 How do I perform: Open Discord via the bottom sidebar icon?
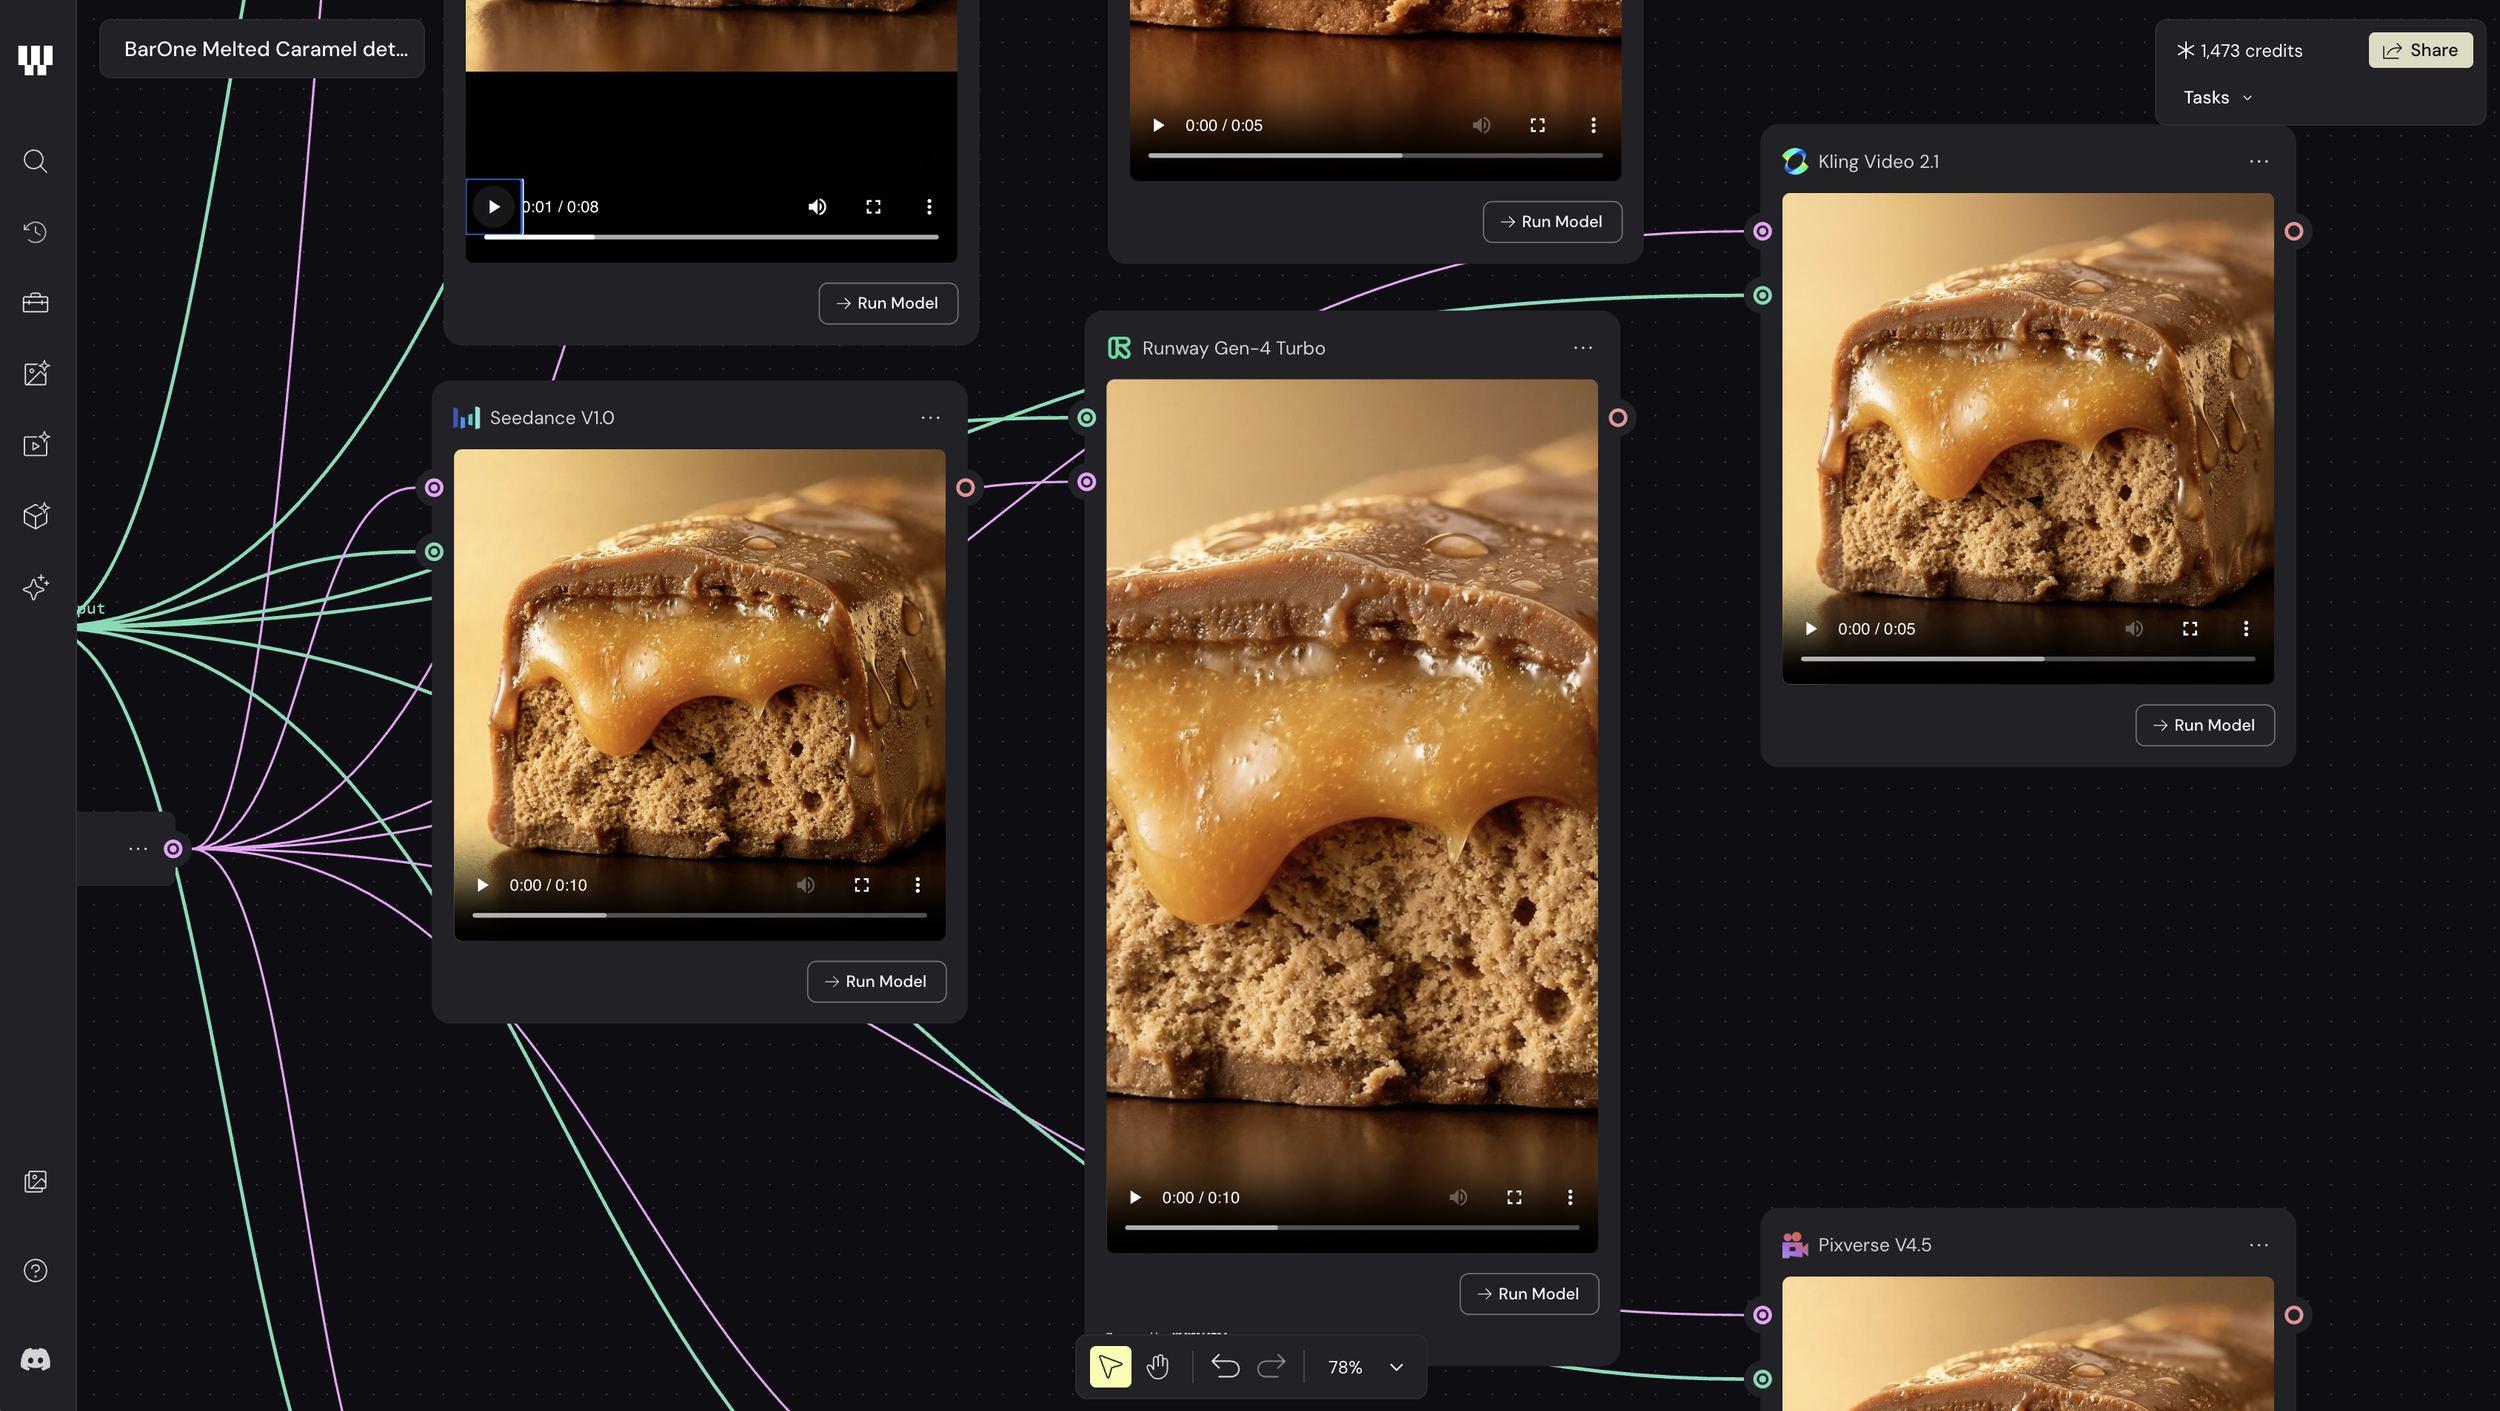35,1358
